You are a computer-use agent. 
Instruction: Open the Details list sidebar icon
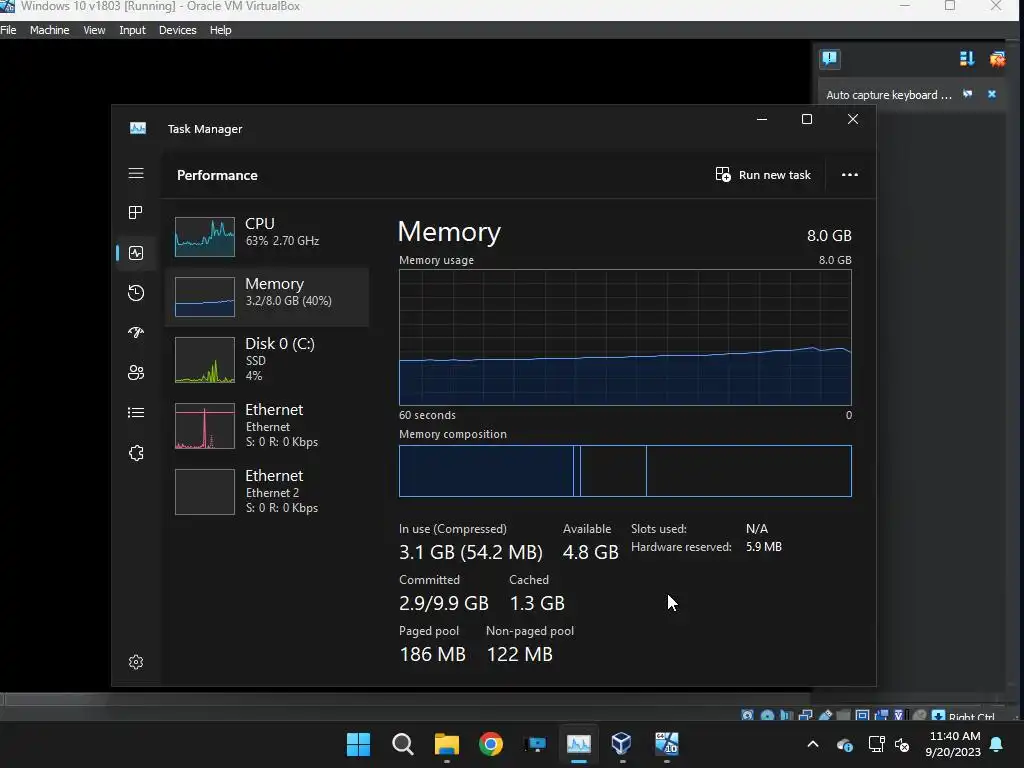(136, 413)
